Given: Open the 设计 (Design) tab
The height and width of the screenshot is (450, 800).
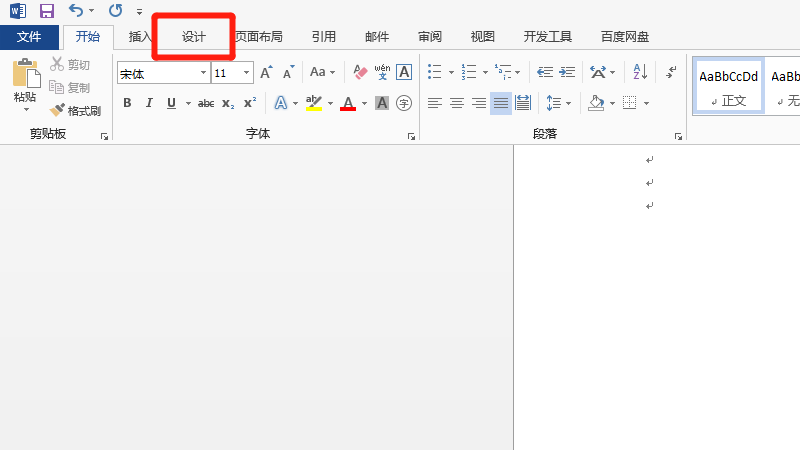Looking at the screenshot, I should click(x=194, y=37).
